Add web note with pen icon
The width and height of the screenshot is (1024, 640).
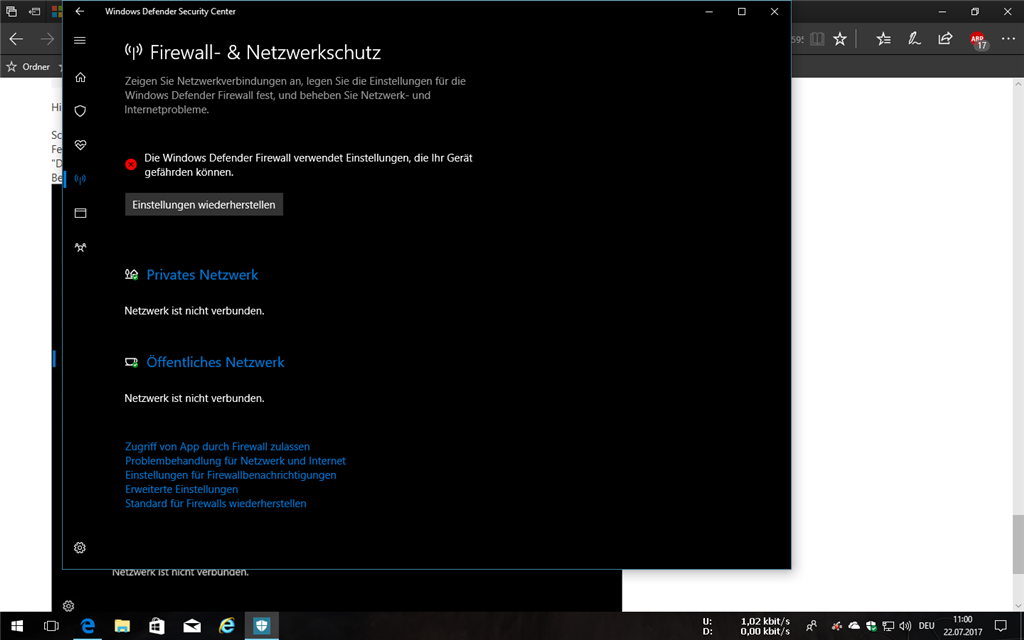pyautogui.click(x=914, y=39)
